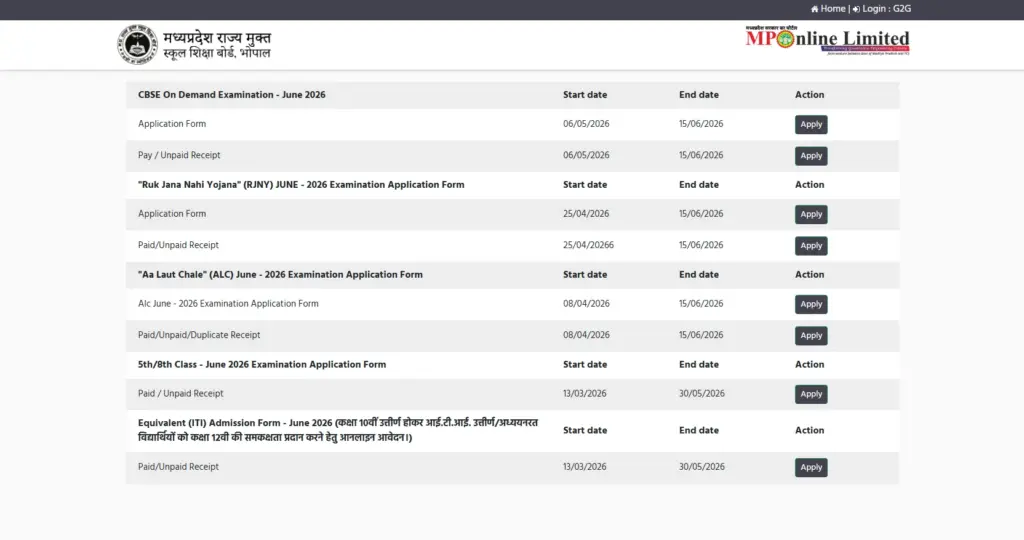
Task: Apply for Ruk Jana Nahi Application Form
Action: [x=811, y=215]
